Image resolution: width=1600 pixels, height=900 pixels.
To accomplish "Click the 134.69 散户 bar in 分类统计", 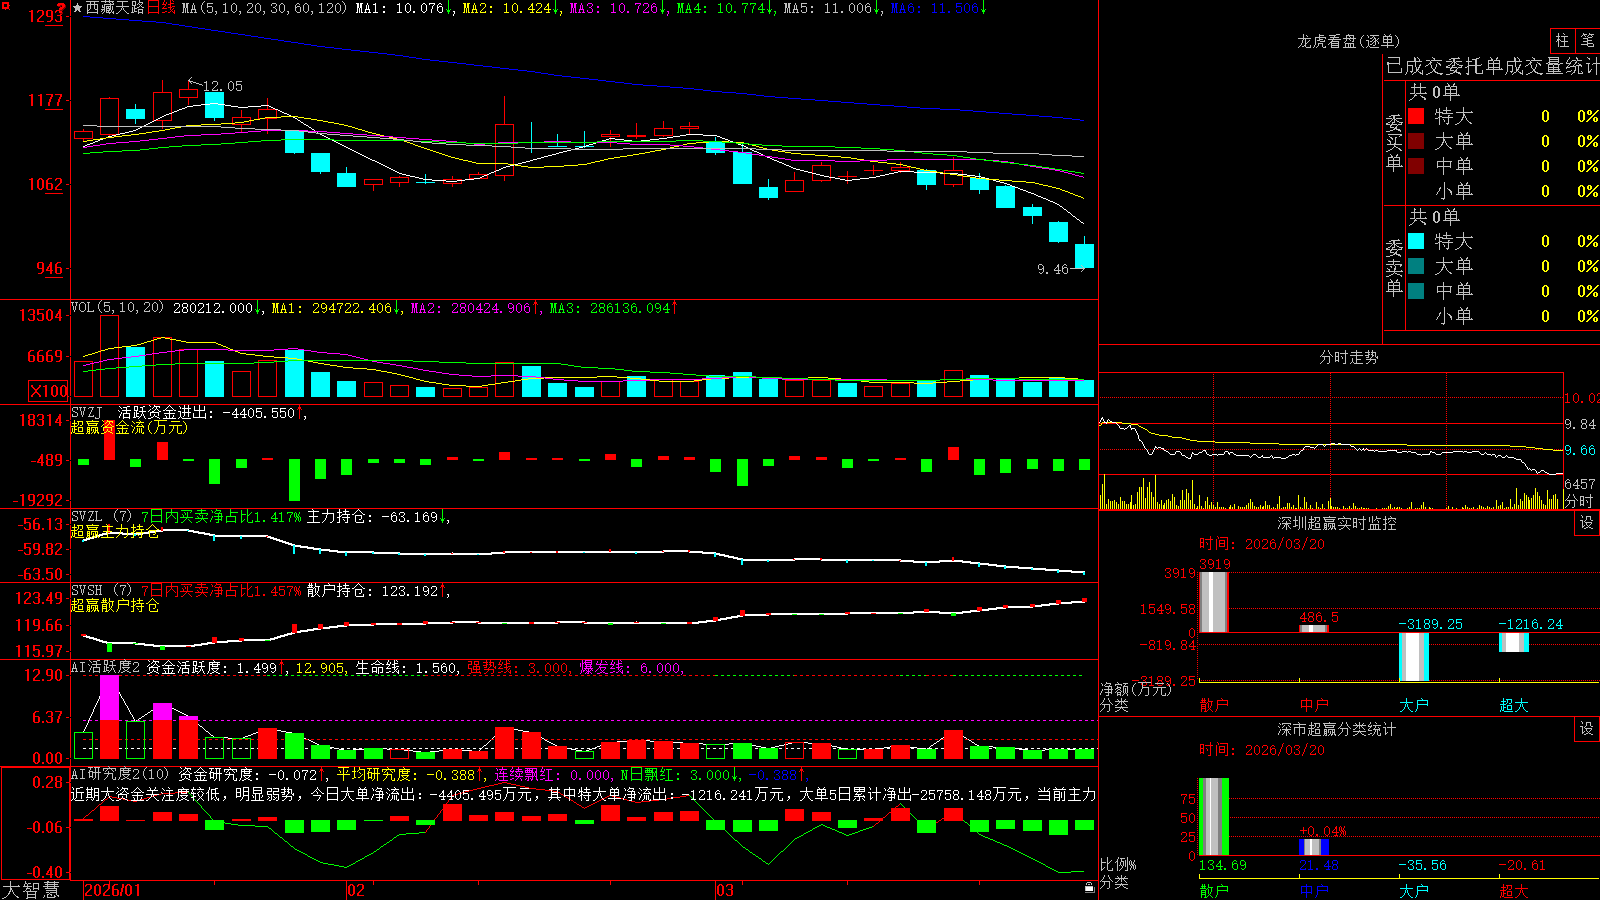I will (x=1213, y=817).
